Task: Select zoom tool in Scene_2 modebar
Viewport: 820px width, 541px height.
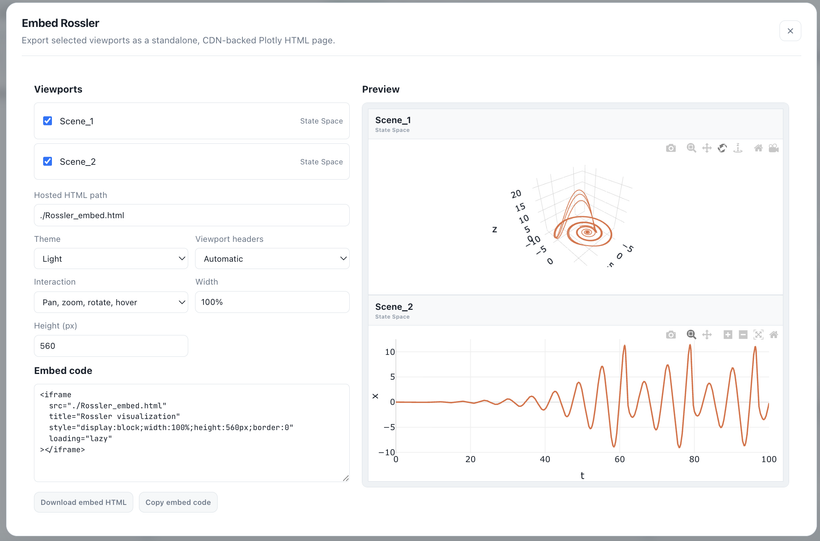Action: coord(691,335)
